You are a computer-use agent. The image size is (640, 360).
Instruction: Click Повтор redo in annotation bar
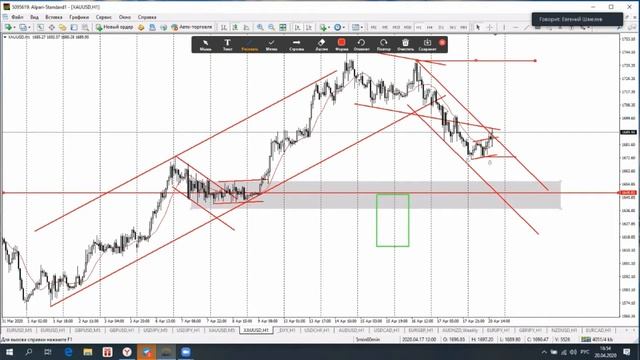pos(383,45)
